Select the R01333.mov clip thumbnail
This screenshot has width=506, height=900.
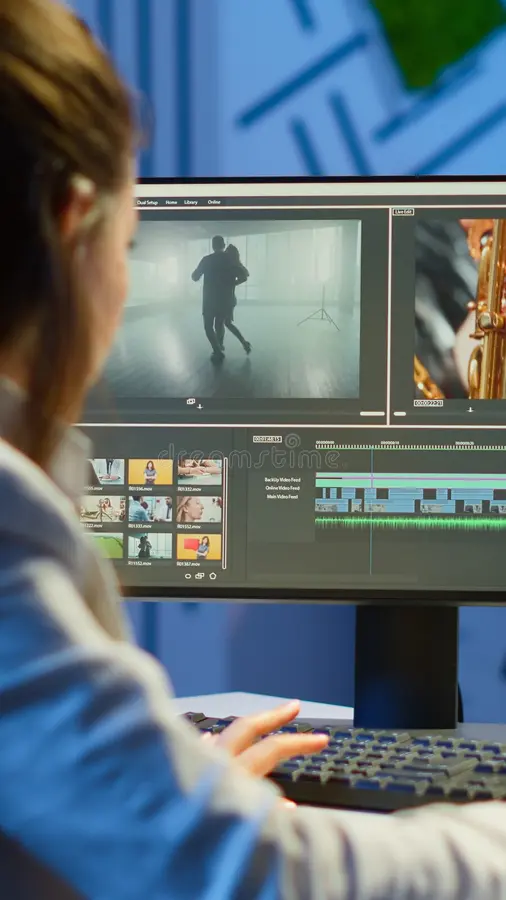tap(150, 509)
